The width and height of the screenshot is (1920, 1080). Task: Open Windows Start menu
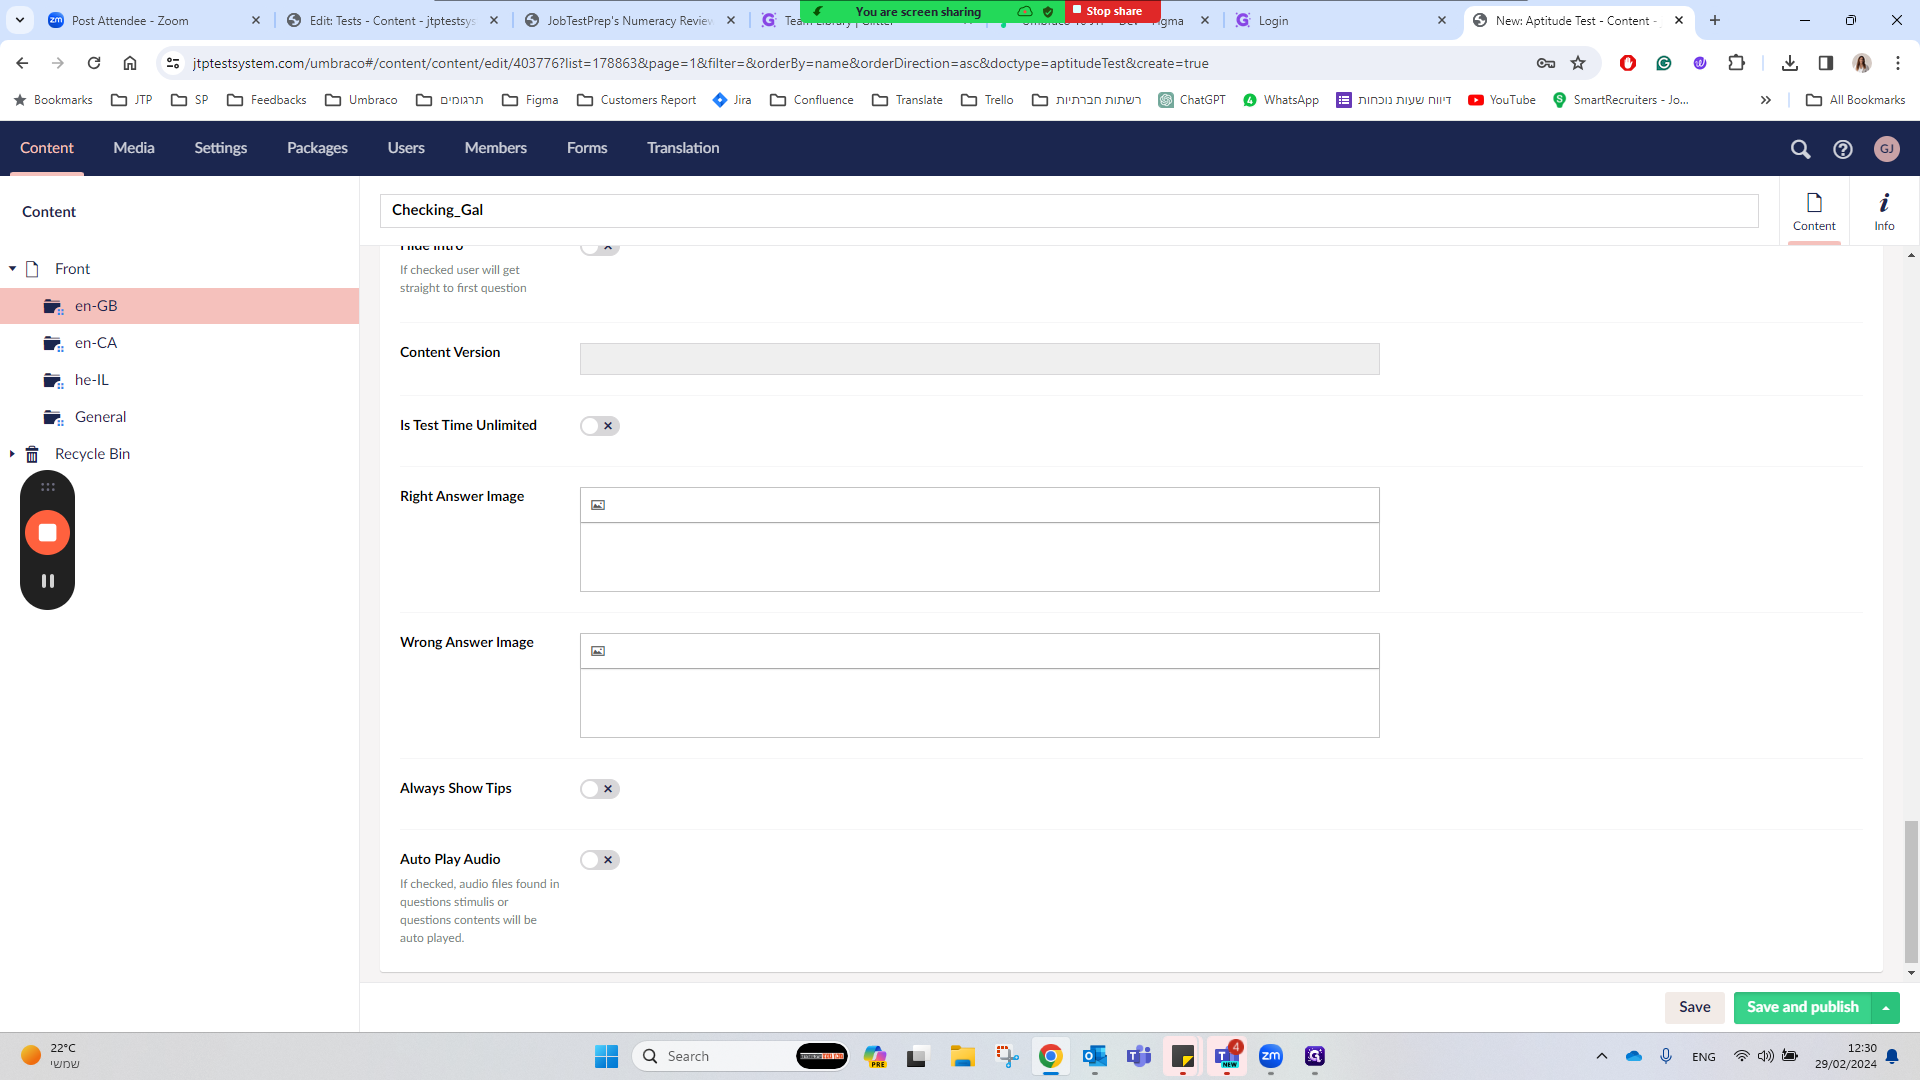[x=606, y=1056]
